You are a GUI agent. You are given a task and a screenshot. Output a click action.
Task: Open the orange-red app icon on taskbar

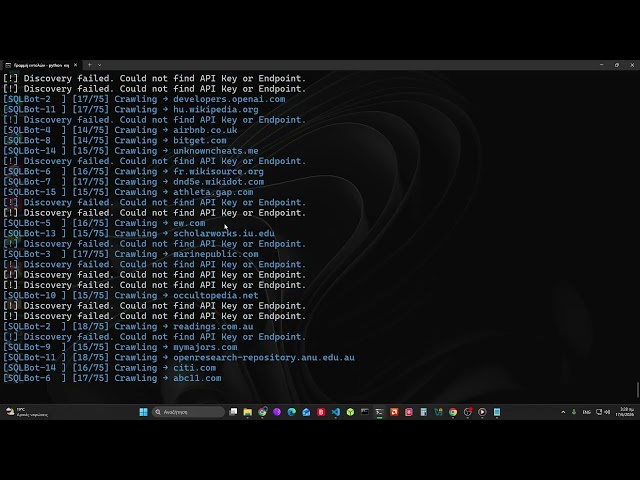[x=394, y=412]
